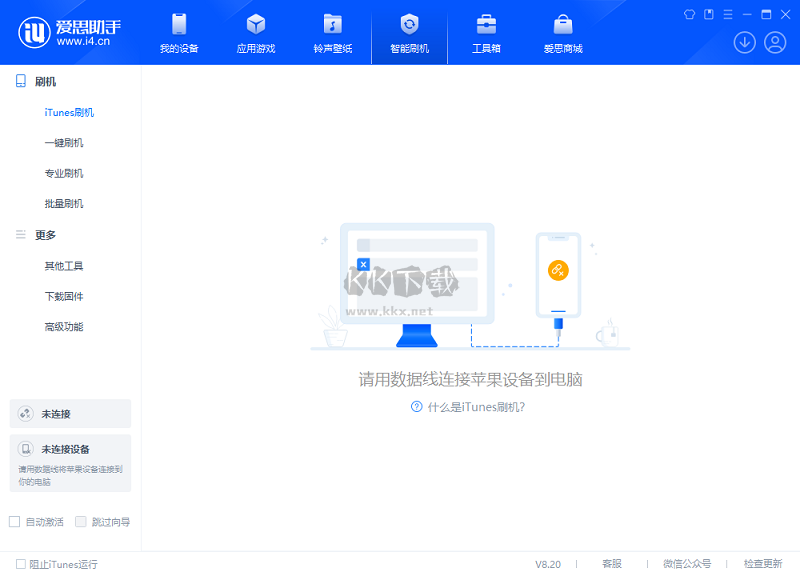Click the 更多 list icon in sidebar
800x576 pixels.
point(20,235)
